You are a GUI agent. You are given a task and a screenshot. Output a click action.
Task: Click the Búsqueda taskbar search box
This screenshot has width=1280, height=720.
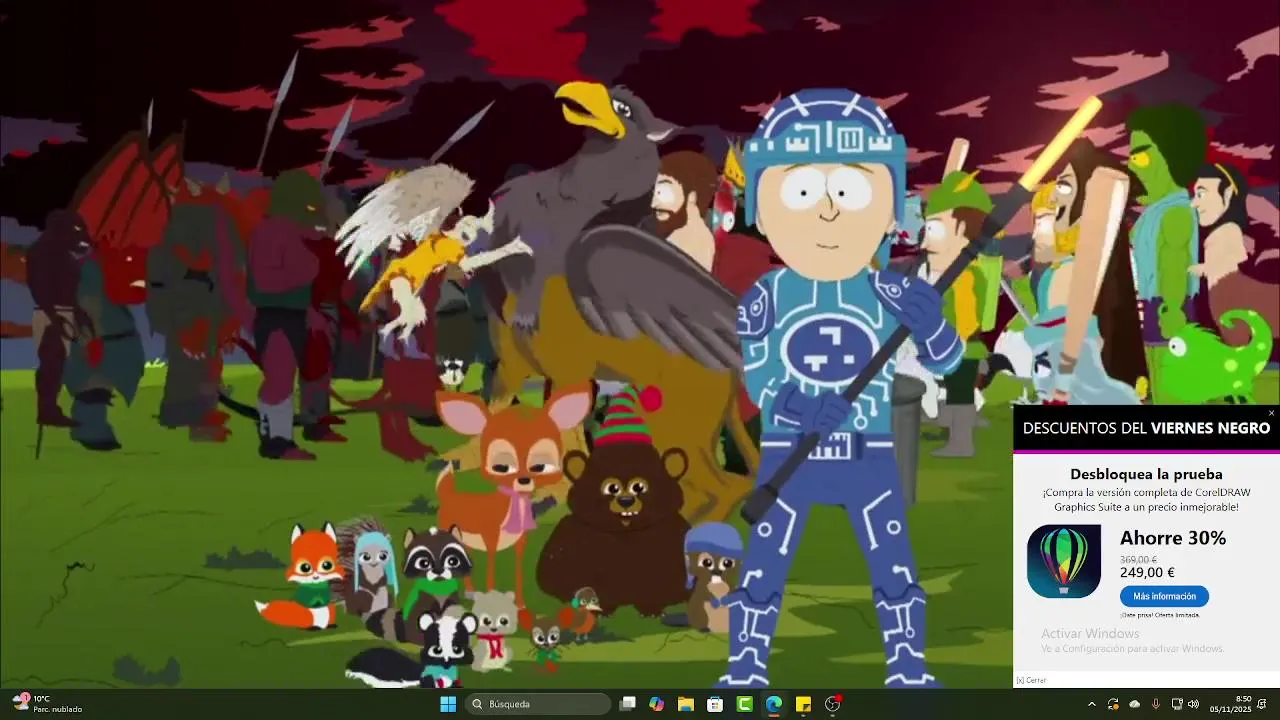click(x=539, y=704)
